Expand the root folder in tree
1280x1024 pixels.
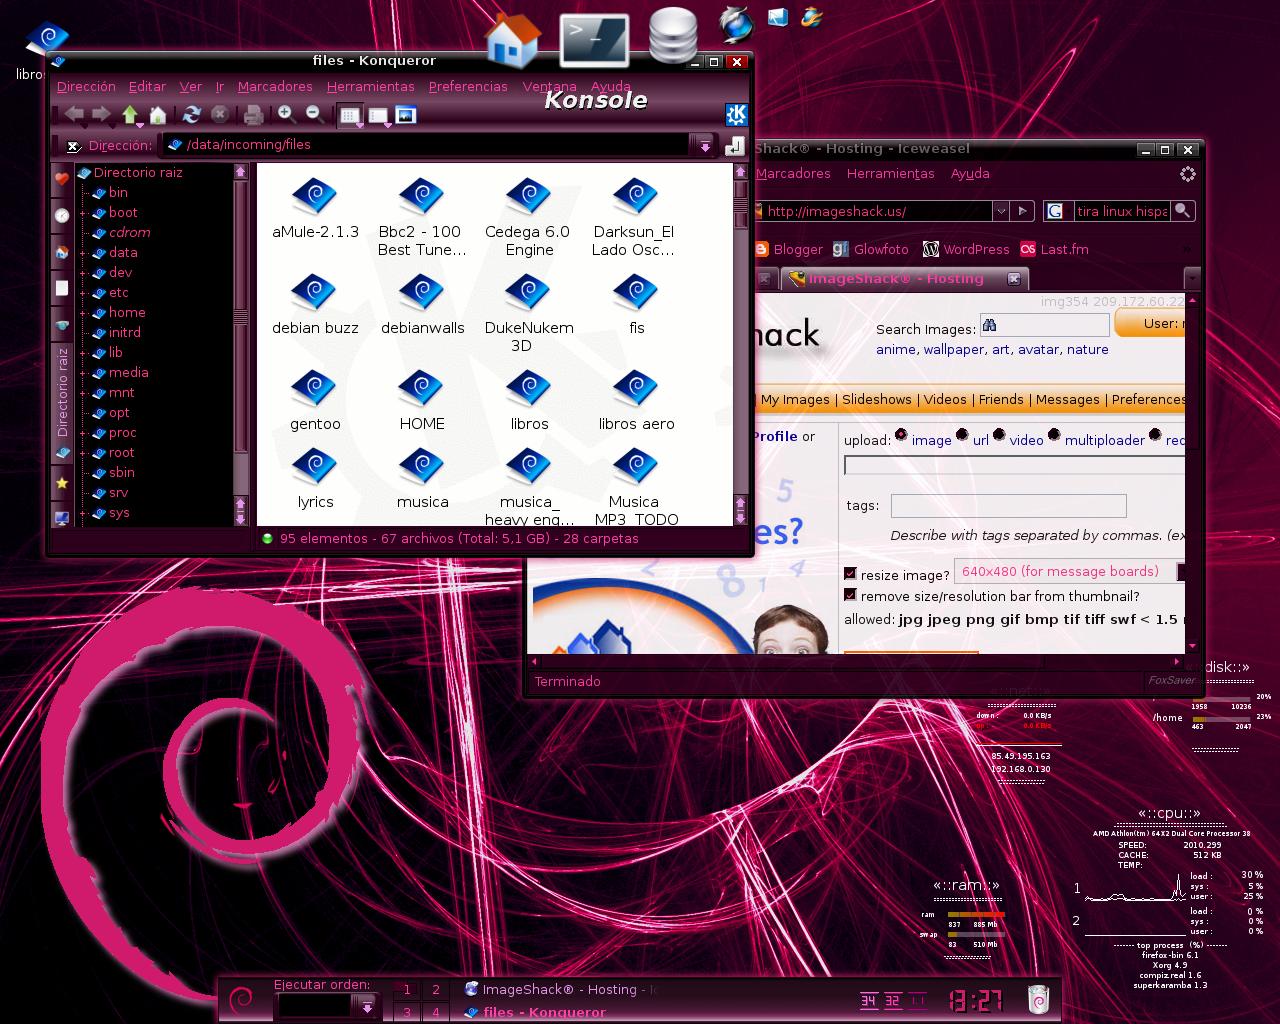83,453
